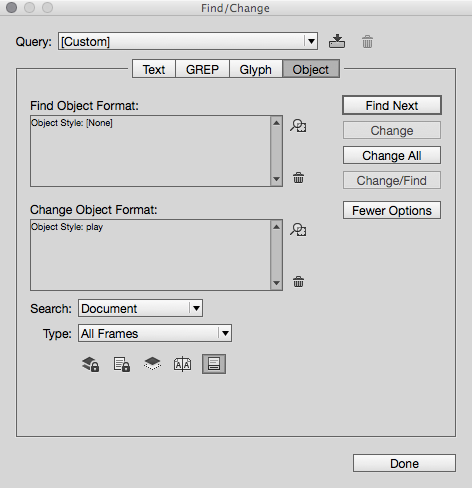Screen dimensions: 472x488
Task: Switch to the Glyph tab
Action: pyautogui.click(x=256, y=69)
